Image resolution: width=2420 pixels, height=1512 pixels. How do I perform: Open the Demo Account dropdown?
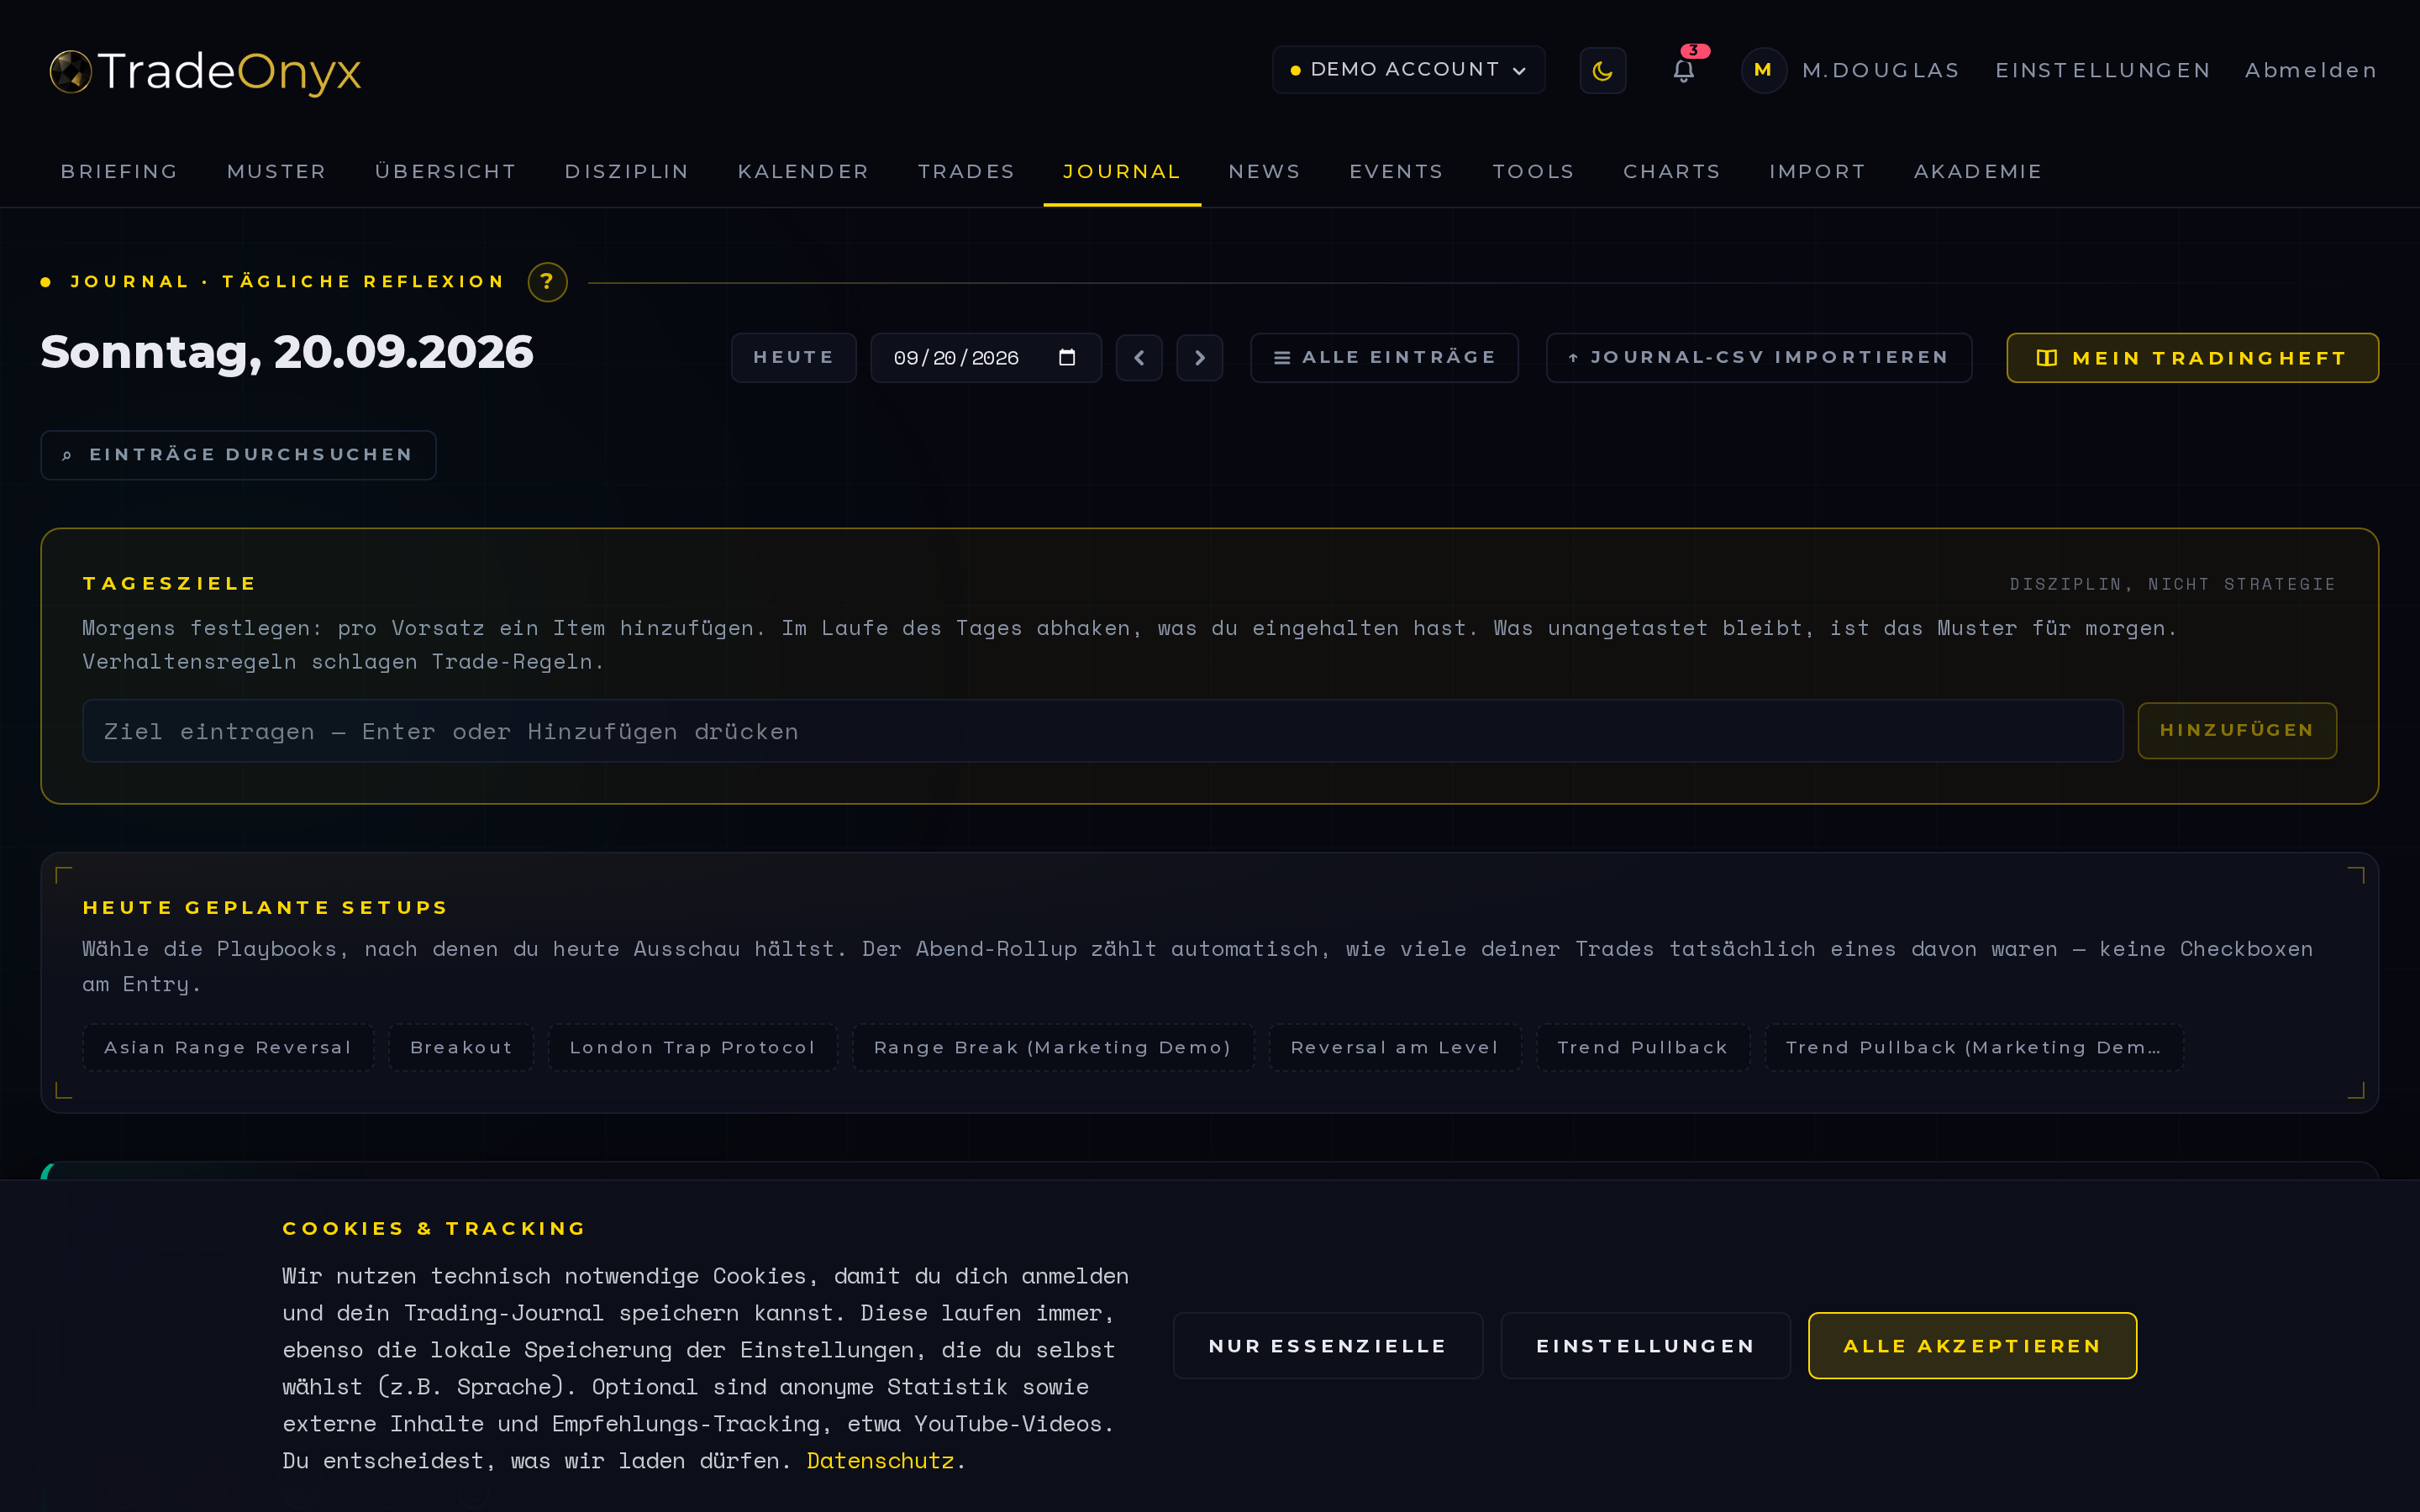tap(1408, 70)
